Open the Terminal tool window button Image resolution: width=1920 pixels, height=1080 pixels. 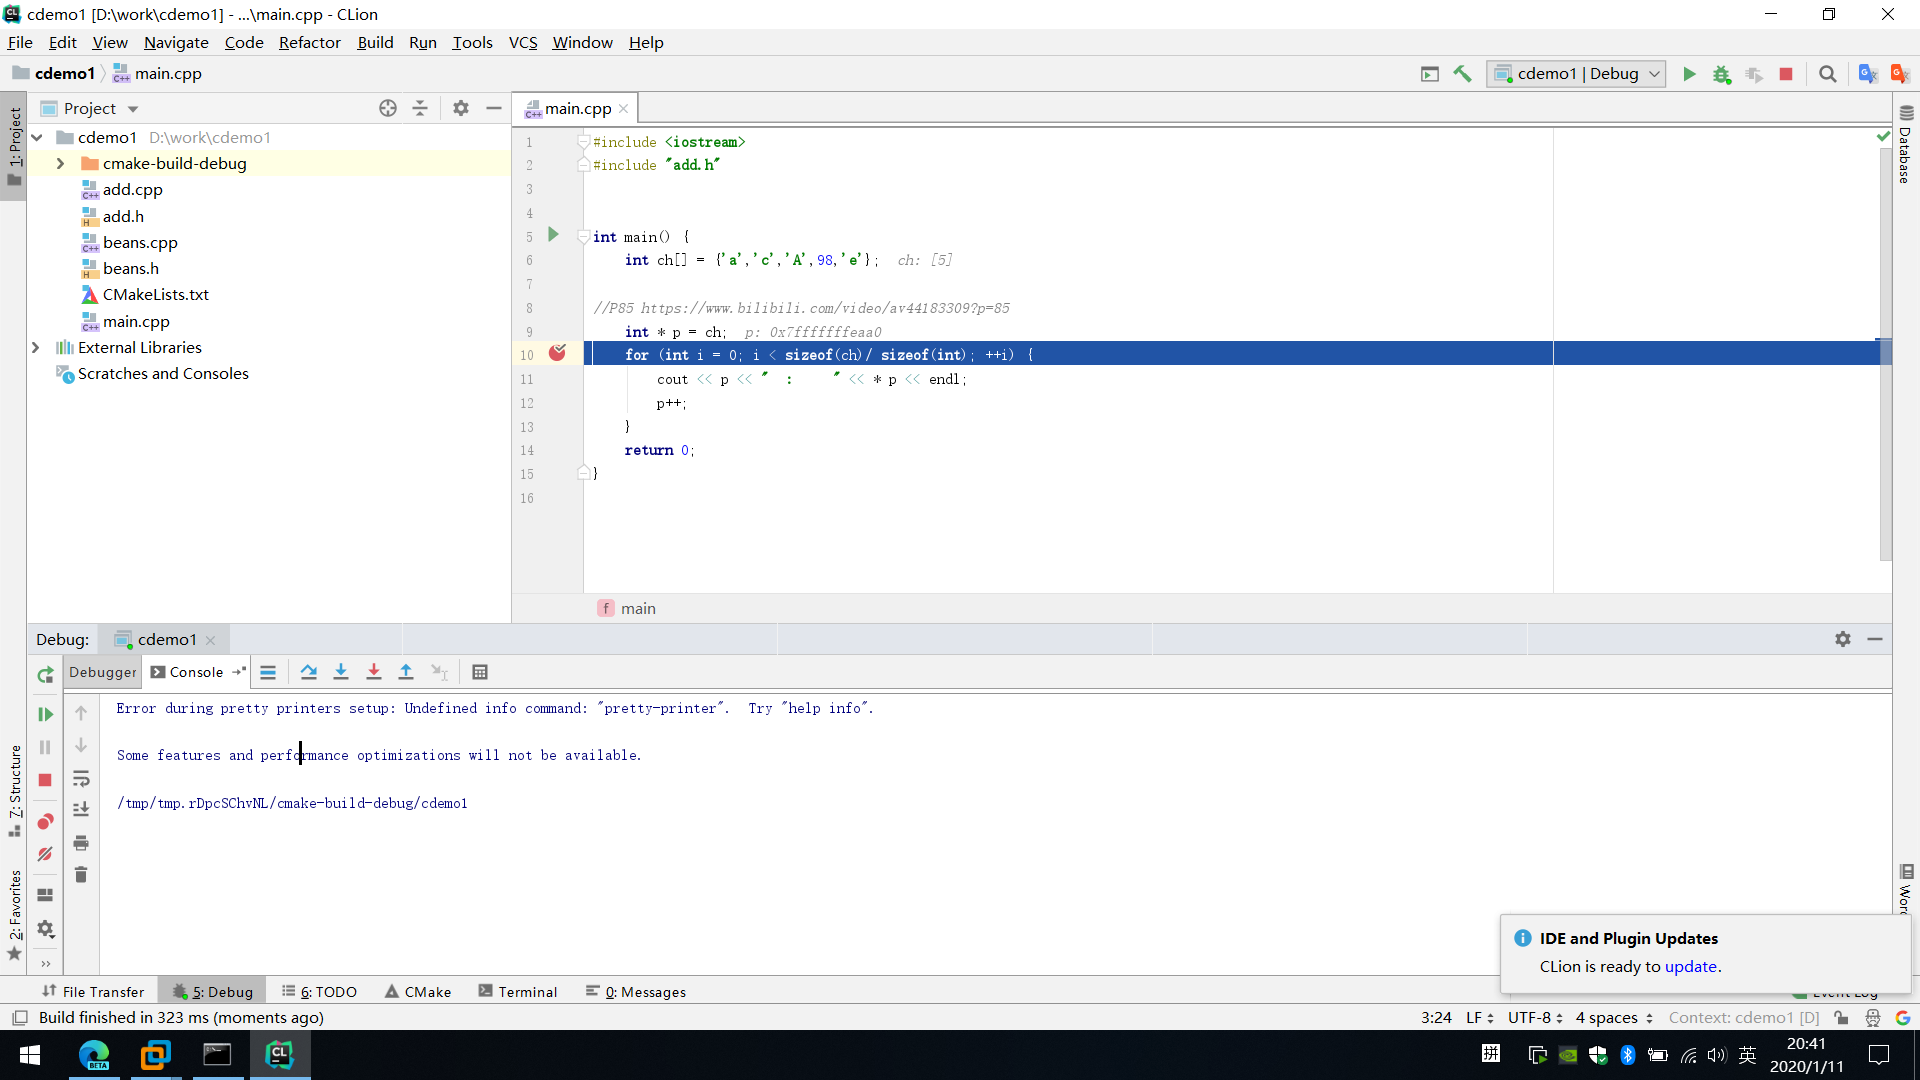click(x=518, y=992)
